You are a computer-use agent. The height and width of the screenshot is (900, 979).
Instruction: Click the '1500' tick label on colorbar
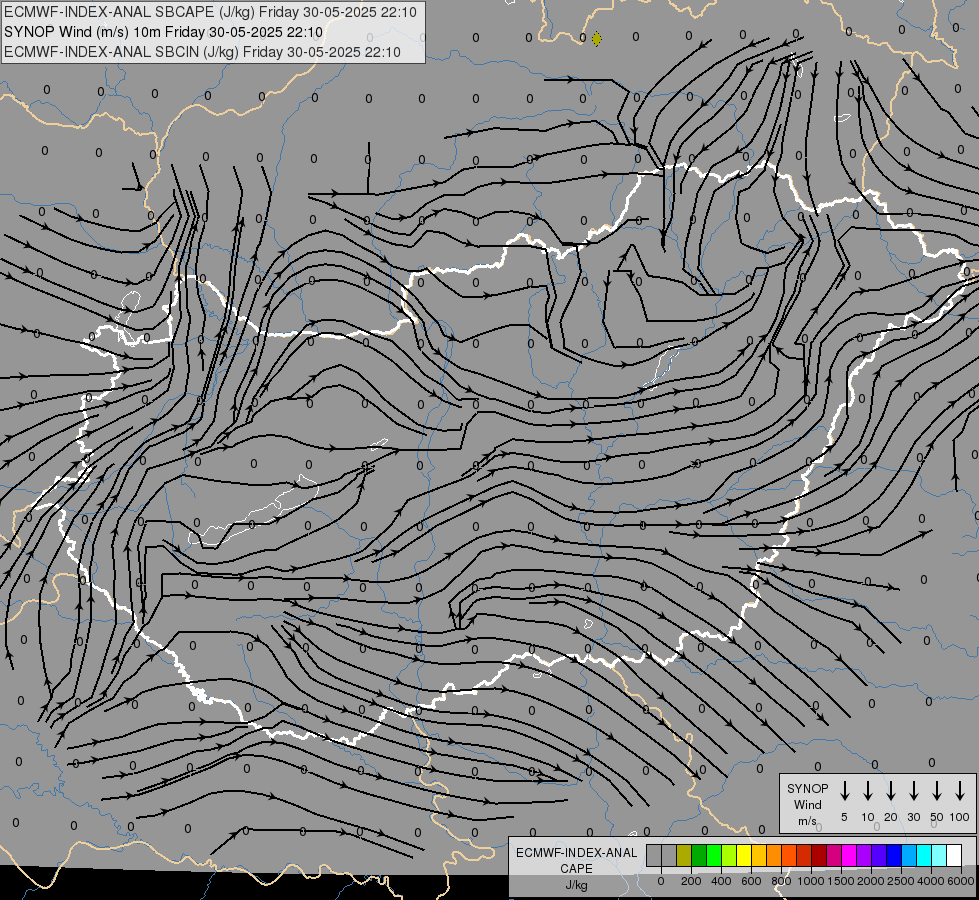click(x=841, y=881)
